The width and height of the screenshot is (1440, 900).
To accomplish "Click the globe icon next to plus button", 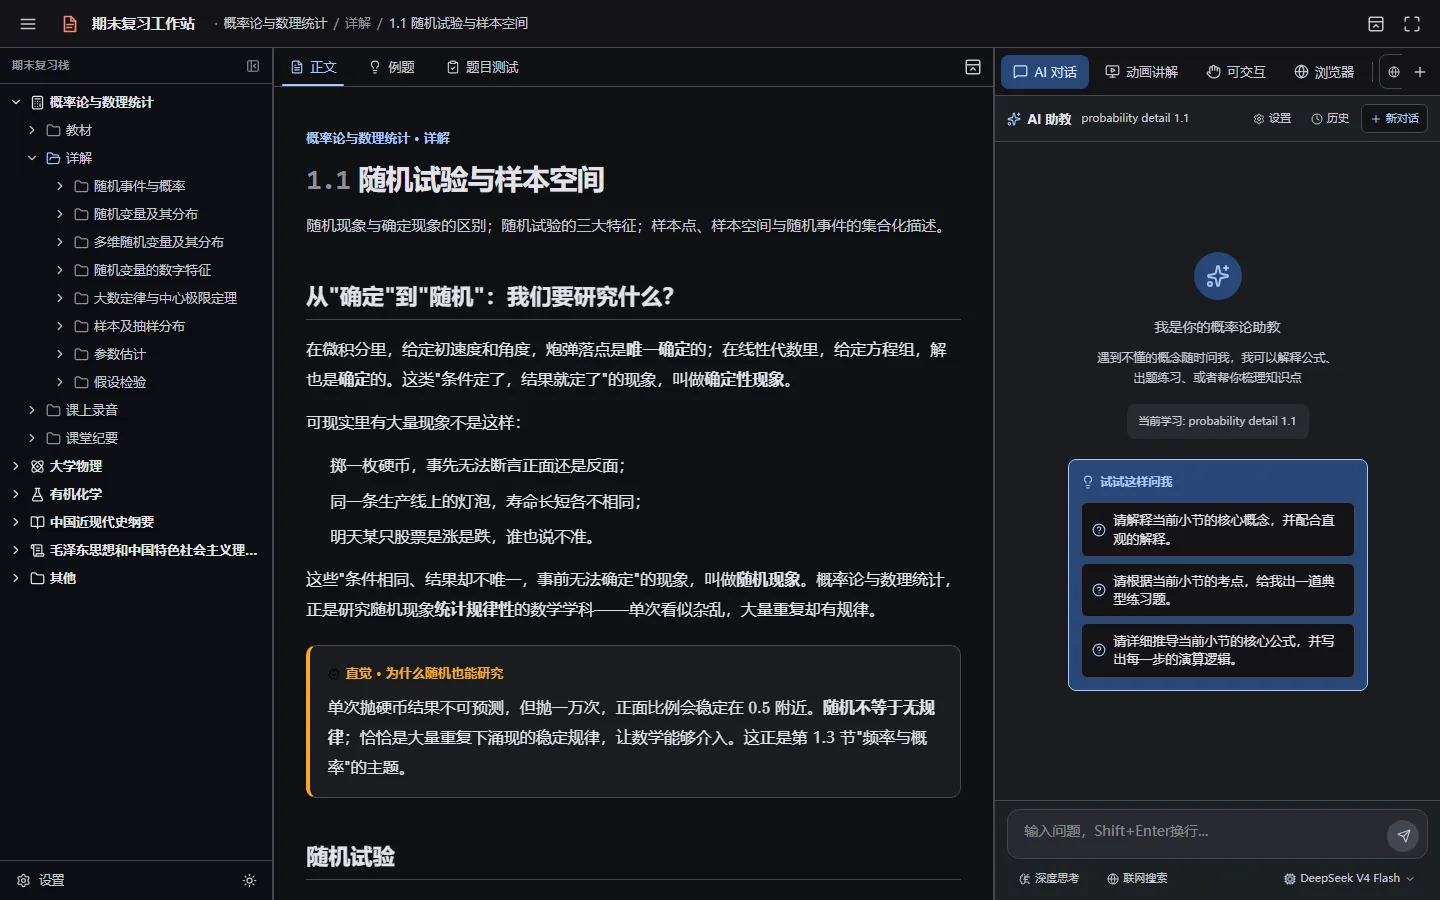I will 1394,72.
